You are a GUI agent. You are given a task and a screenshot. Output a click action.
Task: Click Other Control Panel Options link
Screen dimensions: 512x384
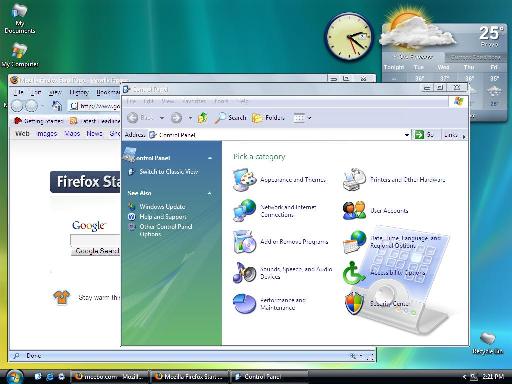pos(166,230)
